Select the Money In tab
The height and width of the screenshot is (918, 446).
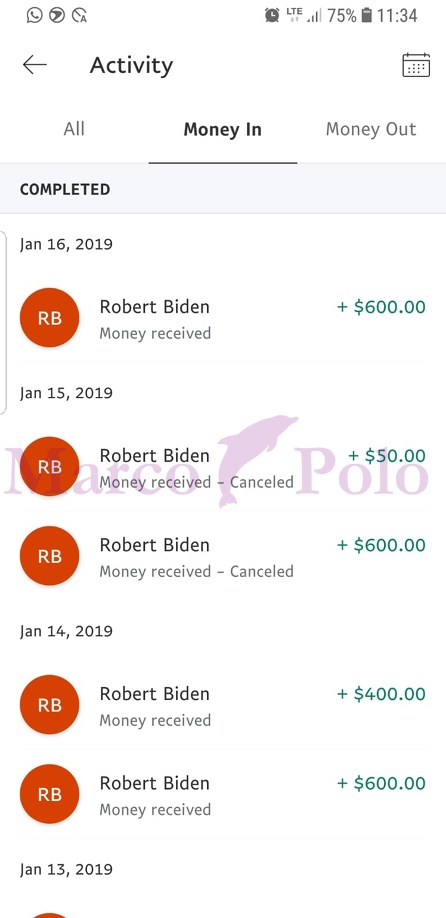pyautogui.click(x=222, y=129)
